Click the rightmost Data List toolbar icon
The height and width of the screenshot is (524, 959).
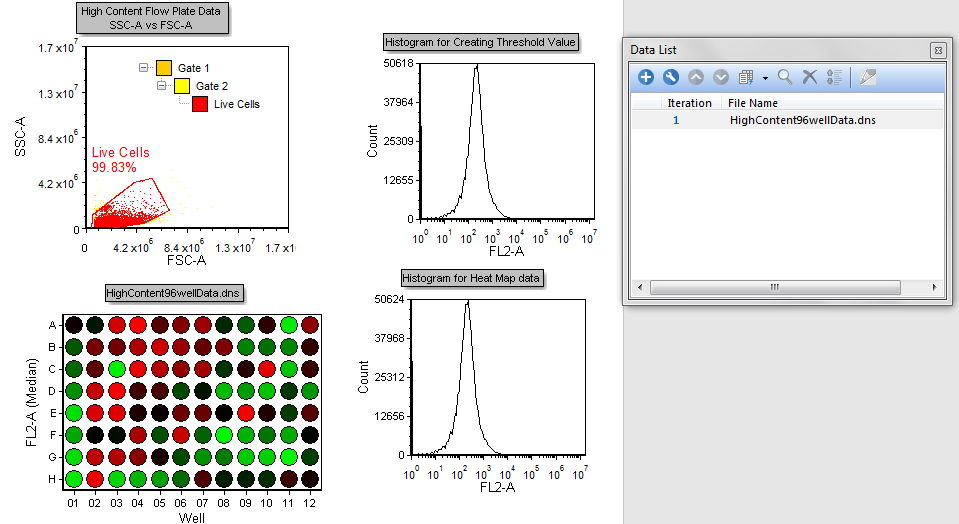(867, 77)
